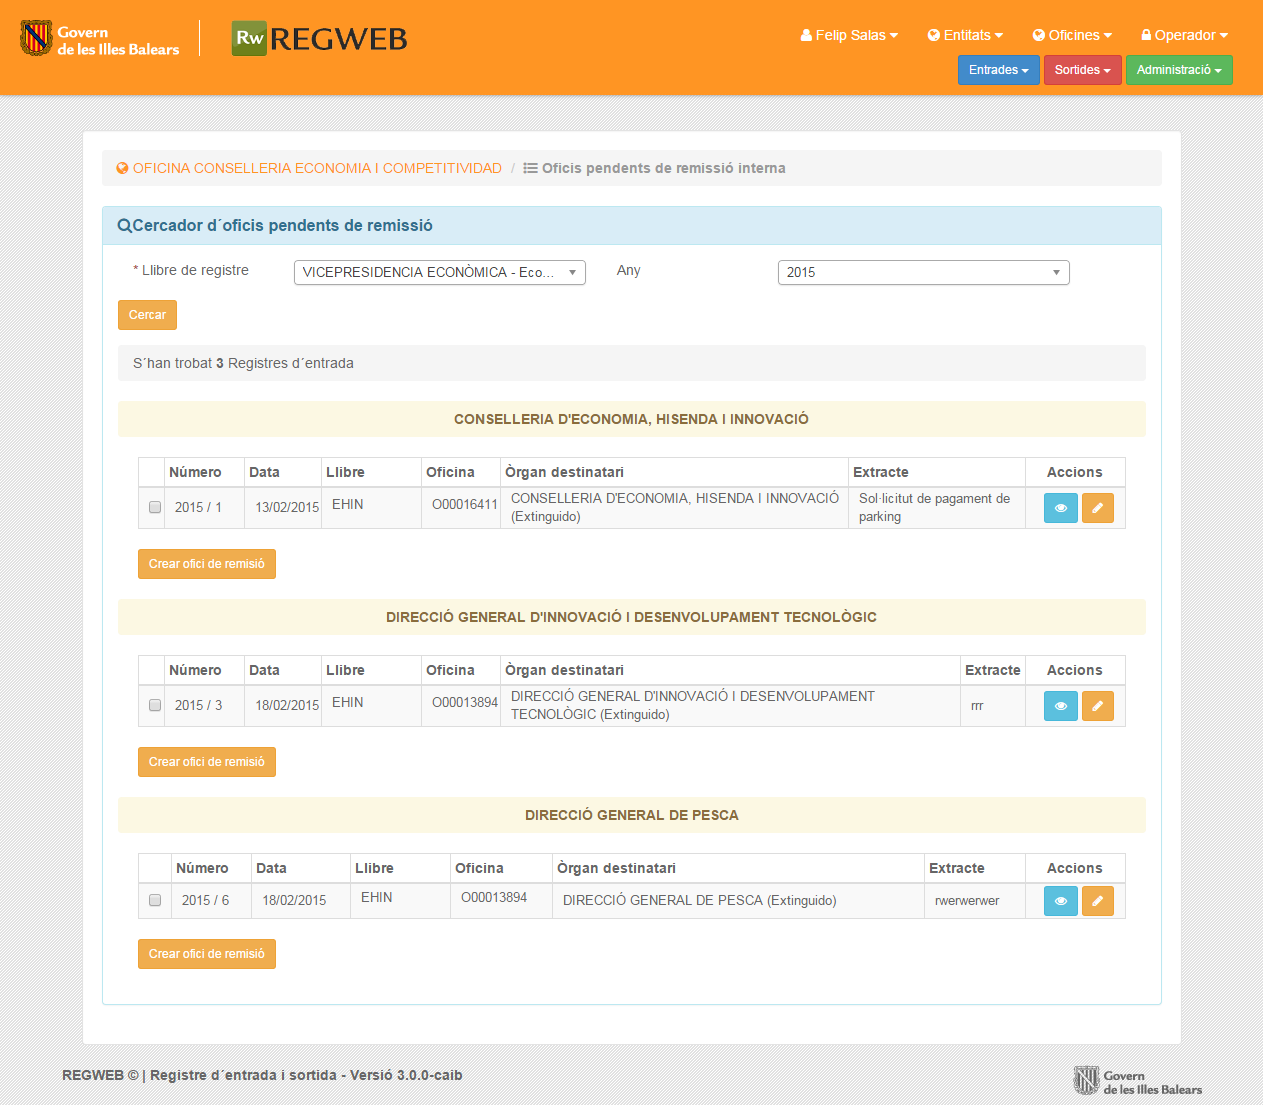Image resolution: width=1263 pixels, height=1105 pixels.
Task: Select the checkbox for entry 2015 / 3
Action: tap(155, 705)
